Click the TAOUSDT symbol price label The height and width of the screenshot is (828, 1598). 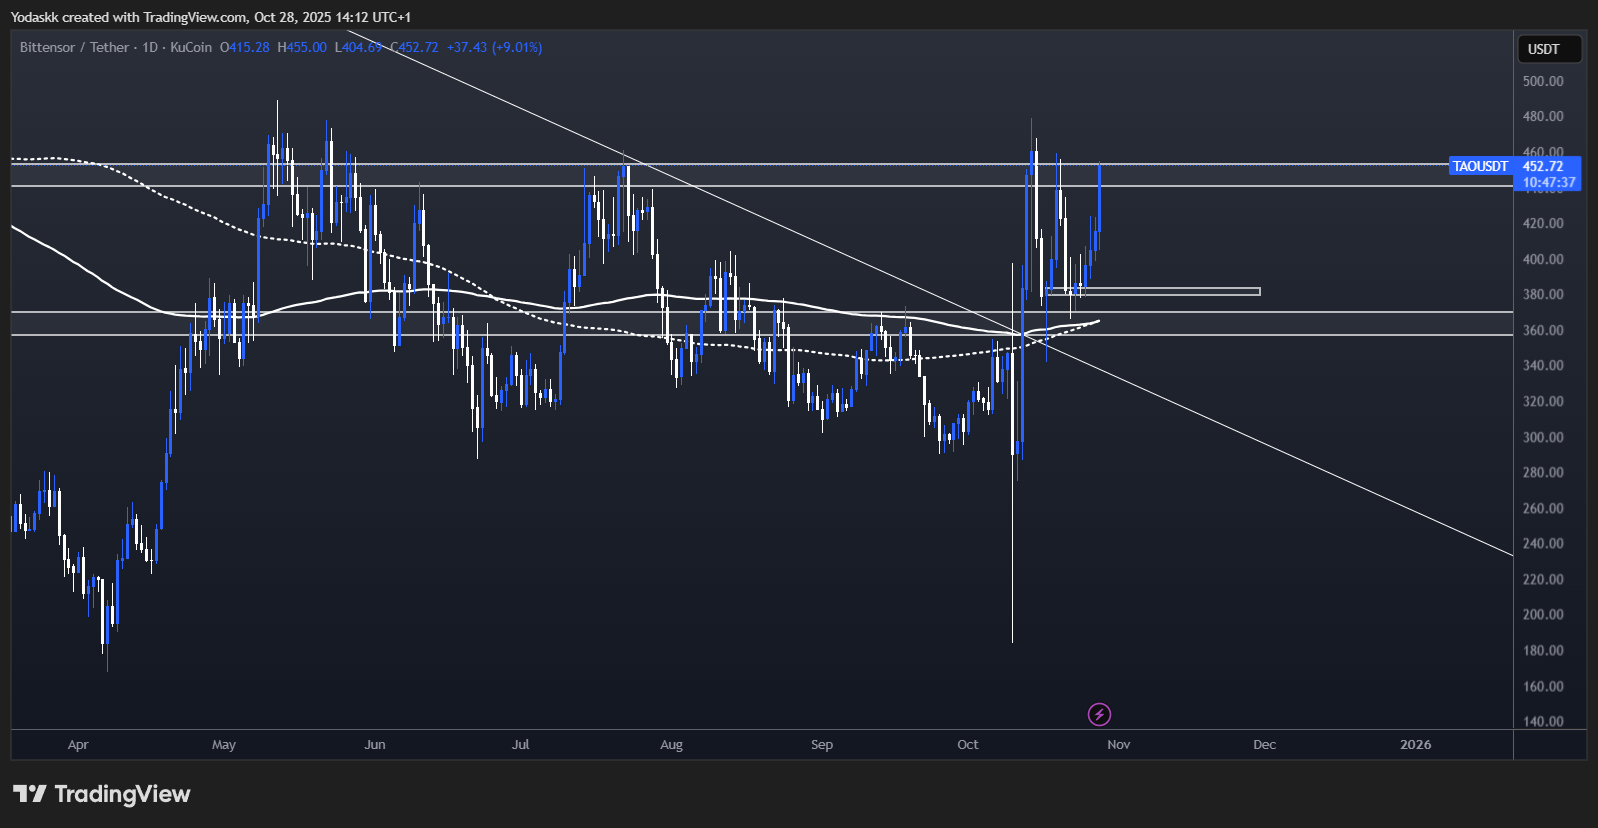pos(1480,166)
